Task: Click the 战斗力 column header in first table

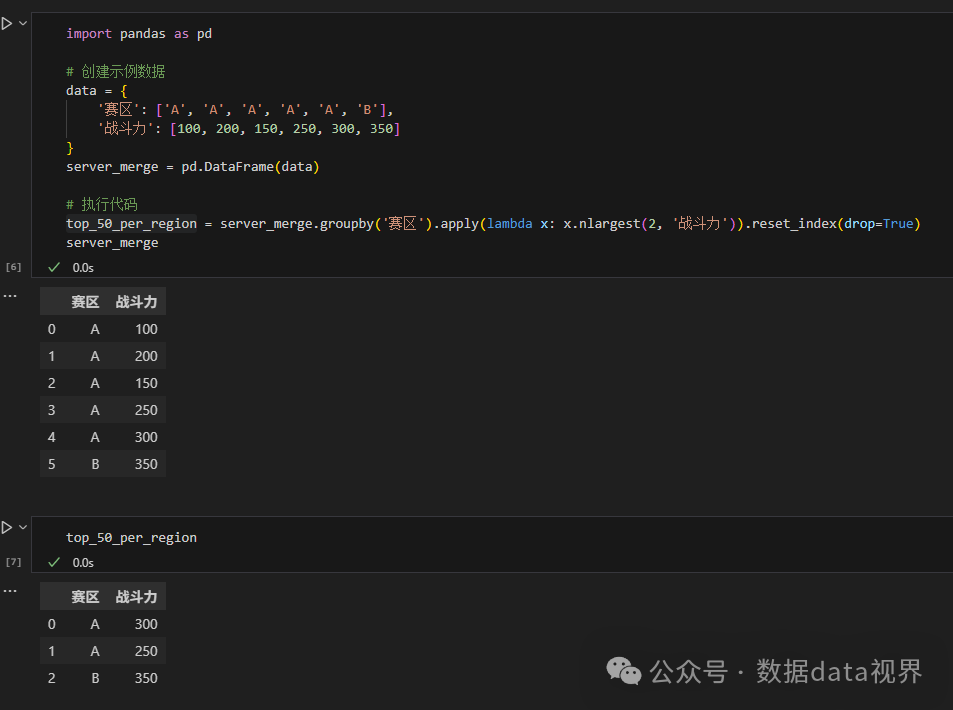Action: point(135,301)
